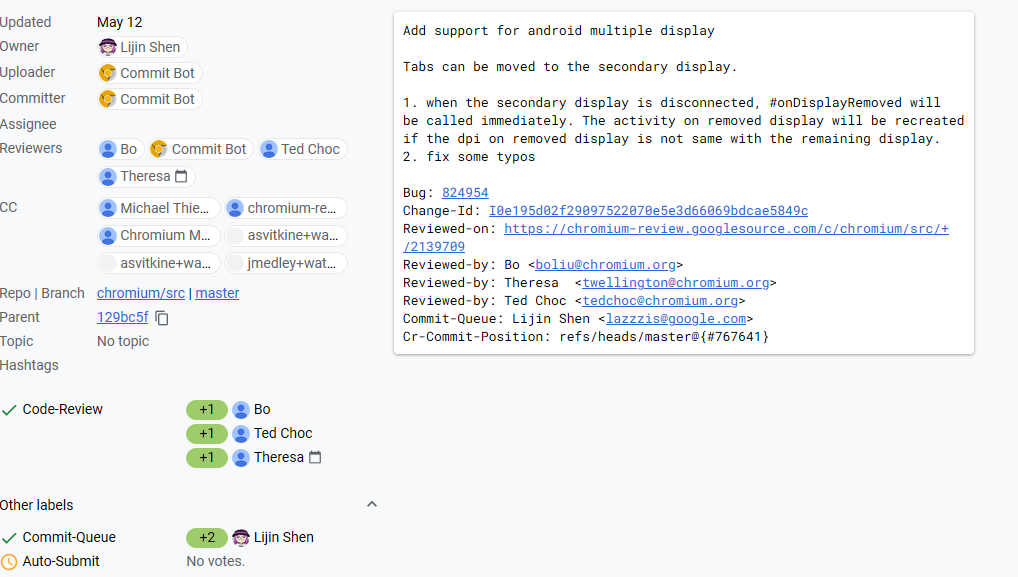Open the chromium/src repo link
The height and width of the screenshot is (577, 1018).
point(141,293)
